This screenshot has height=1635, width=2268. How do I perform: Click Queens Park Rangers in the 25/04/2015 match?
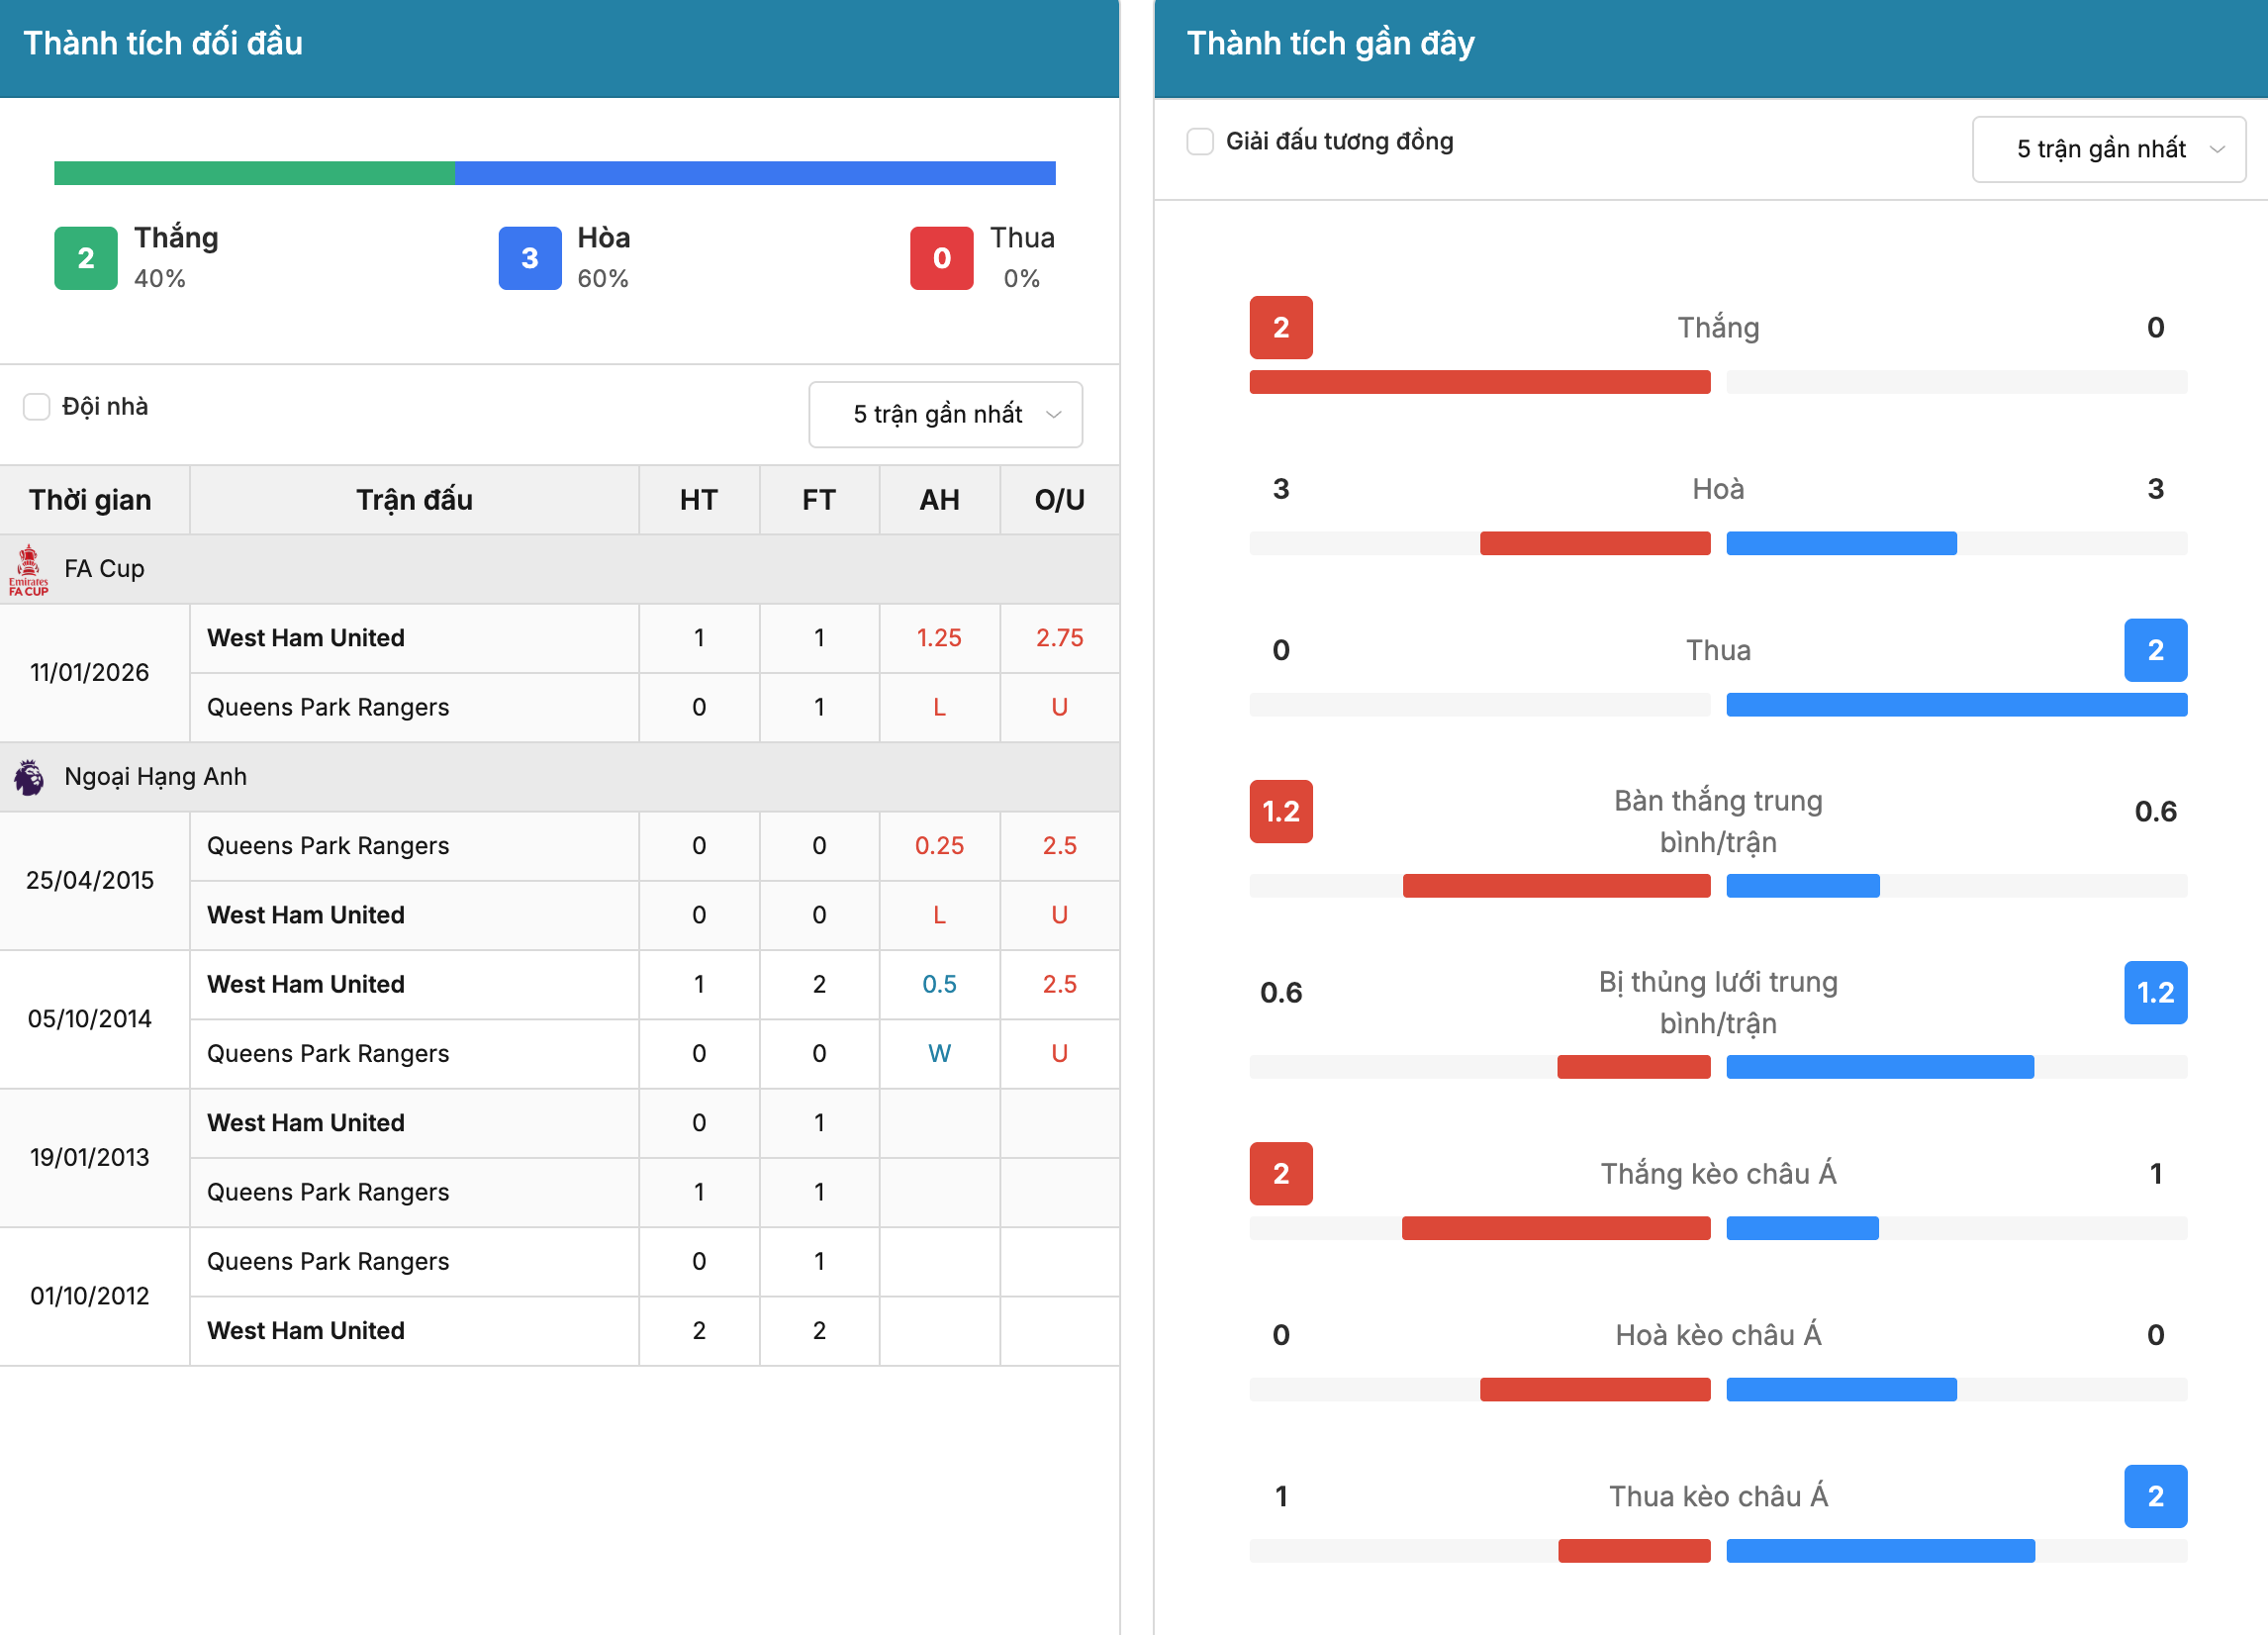pyautogui.click(x=328, y=846)
